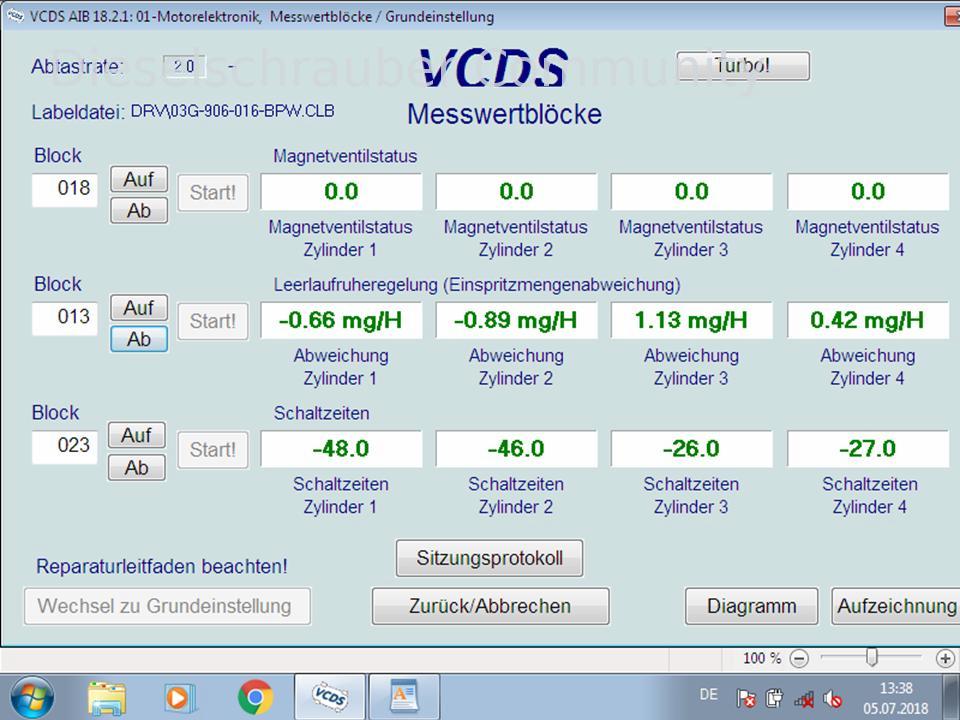The height and width of the screenshot is (720, 960).
Task: Click the -26.0 Schaltzeiten value
Action: (692, 449)
